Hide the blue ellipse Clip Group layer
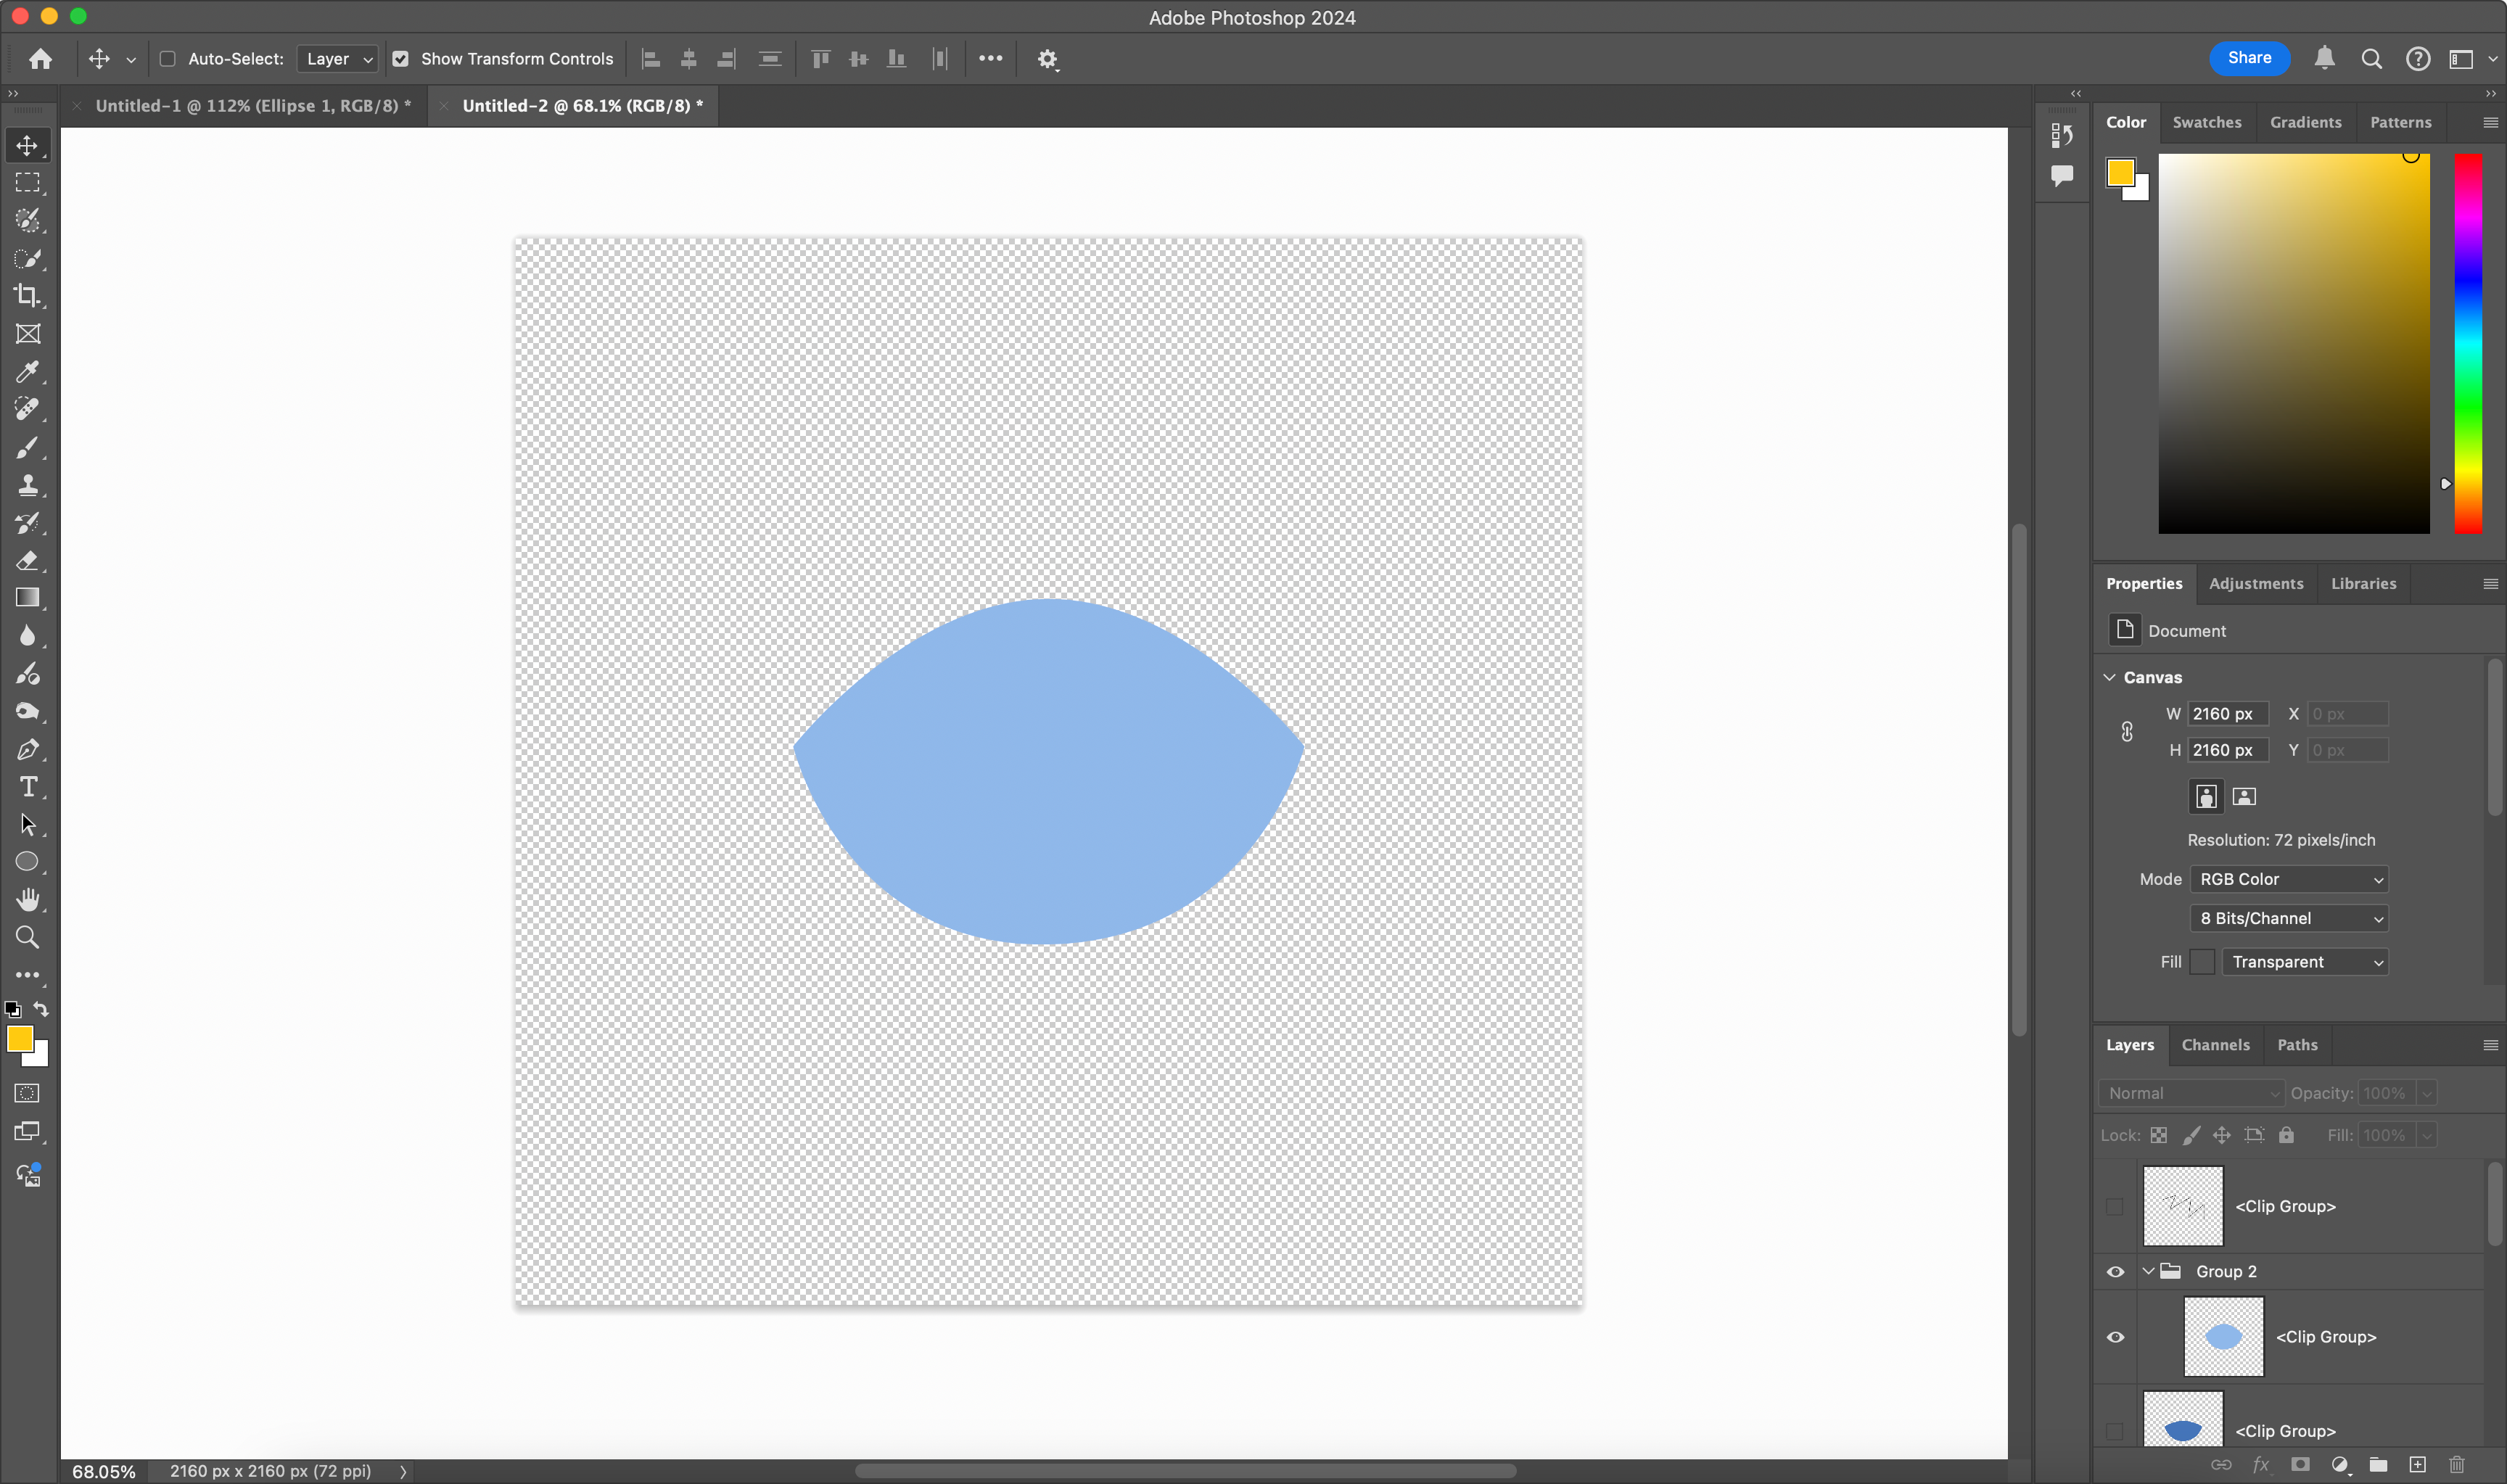This screenshot has height=1484, width=2507. click(x=2116, y=1336)
